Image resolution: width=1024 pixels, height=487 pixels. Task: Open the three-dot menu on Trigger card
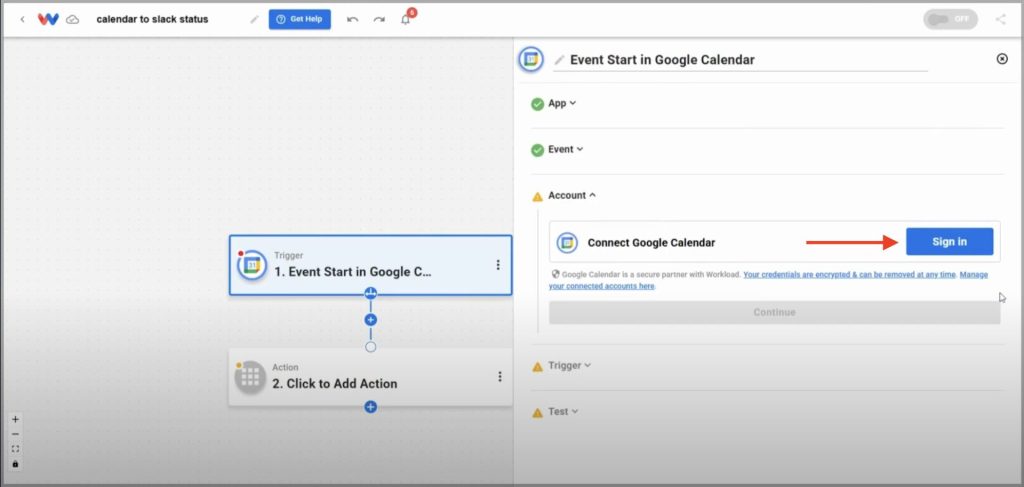tap(498, 265)
